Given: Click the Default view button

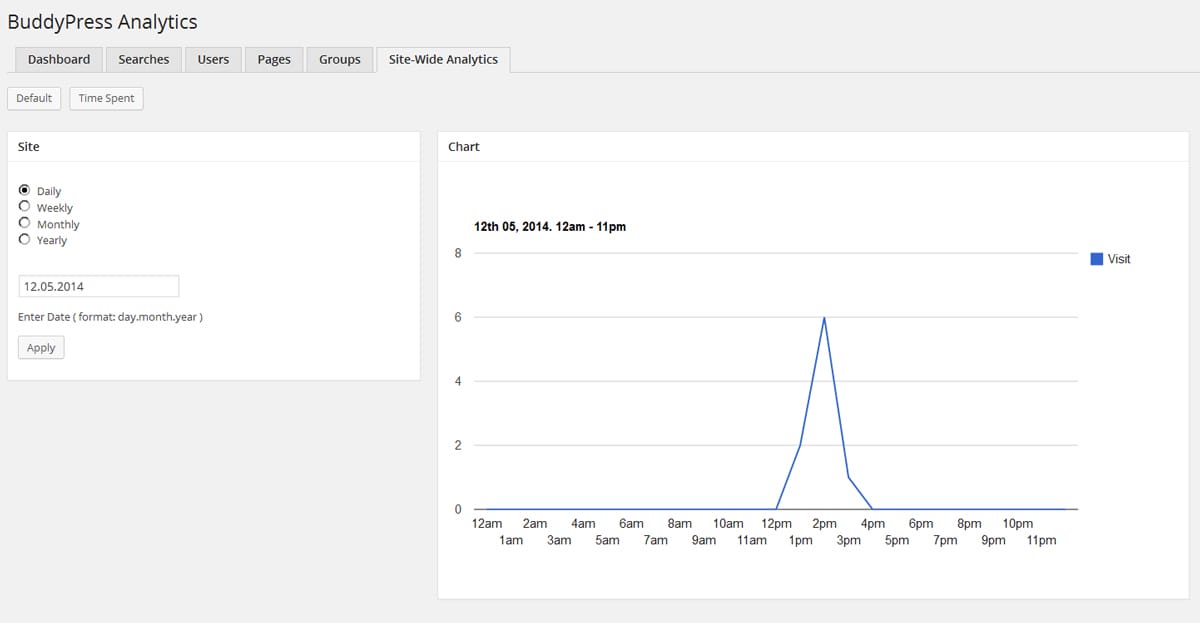Looking at the screenshot, I should point(34,98).
